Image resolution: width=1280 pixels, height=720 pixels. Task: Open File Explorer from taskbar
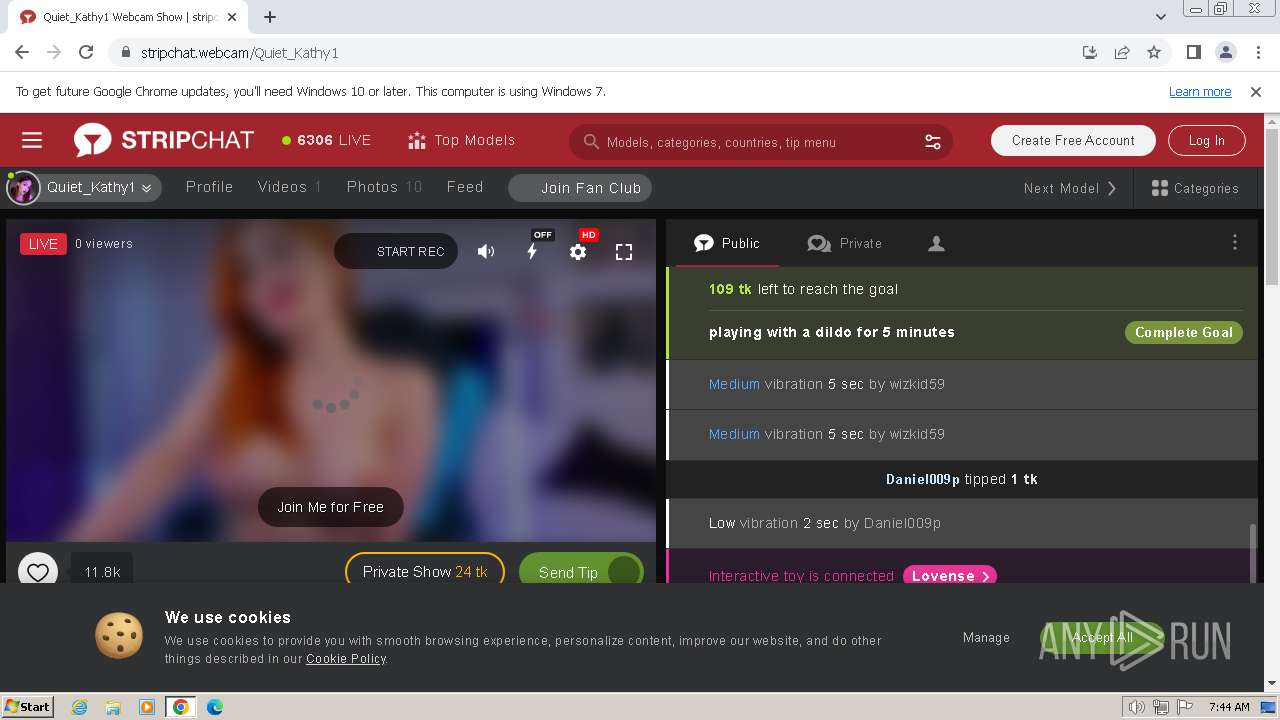(113, 707)
